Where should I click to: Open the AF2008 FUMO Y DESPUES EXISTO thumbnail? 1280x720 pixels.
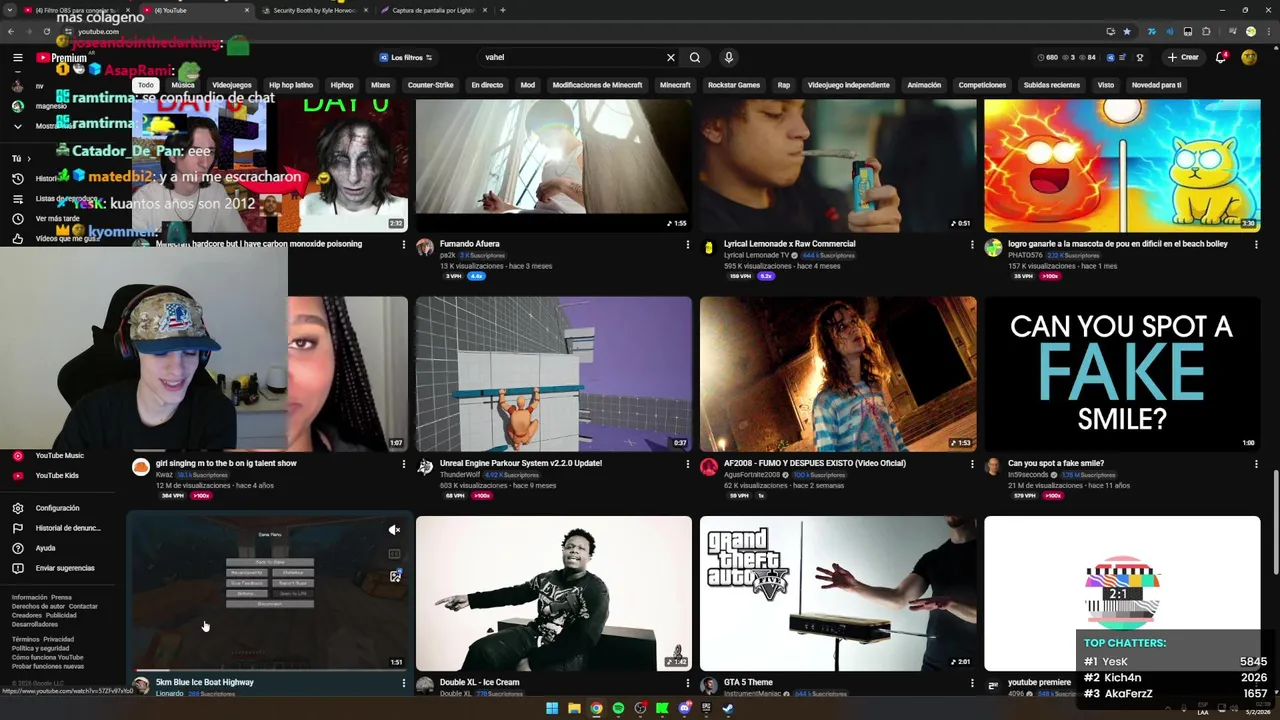click(x=838, y=374)
